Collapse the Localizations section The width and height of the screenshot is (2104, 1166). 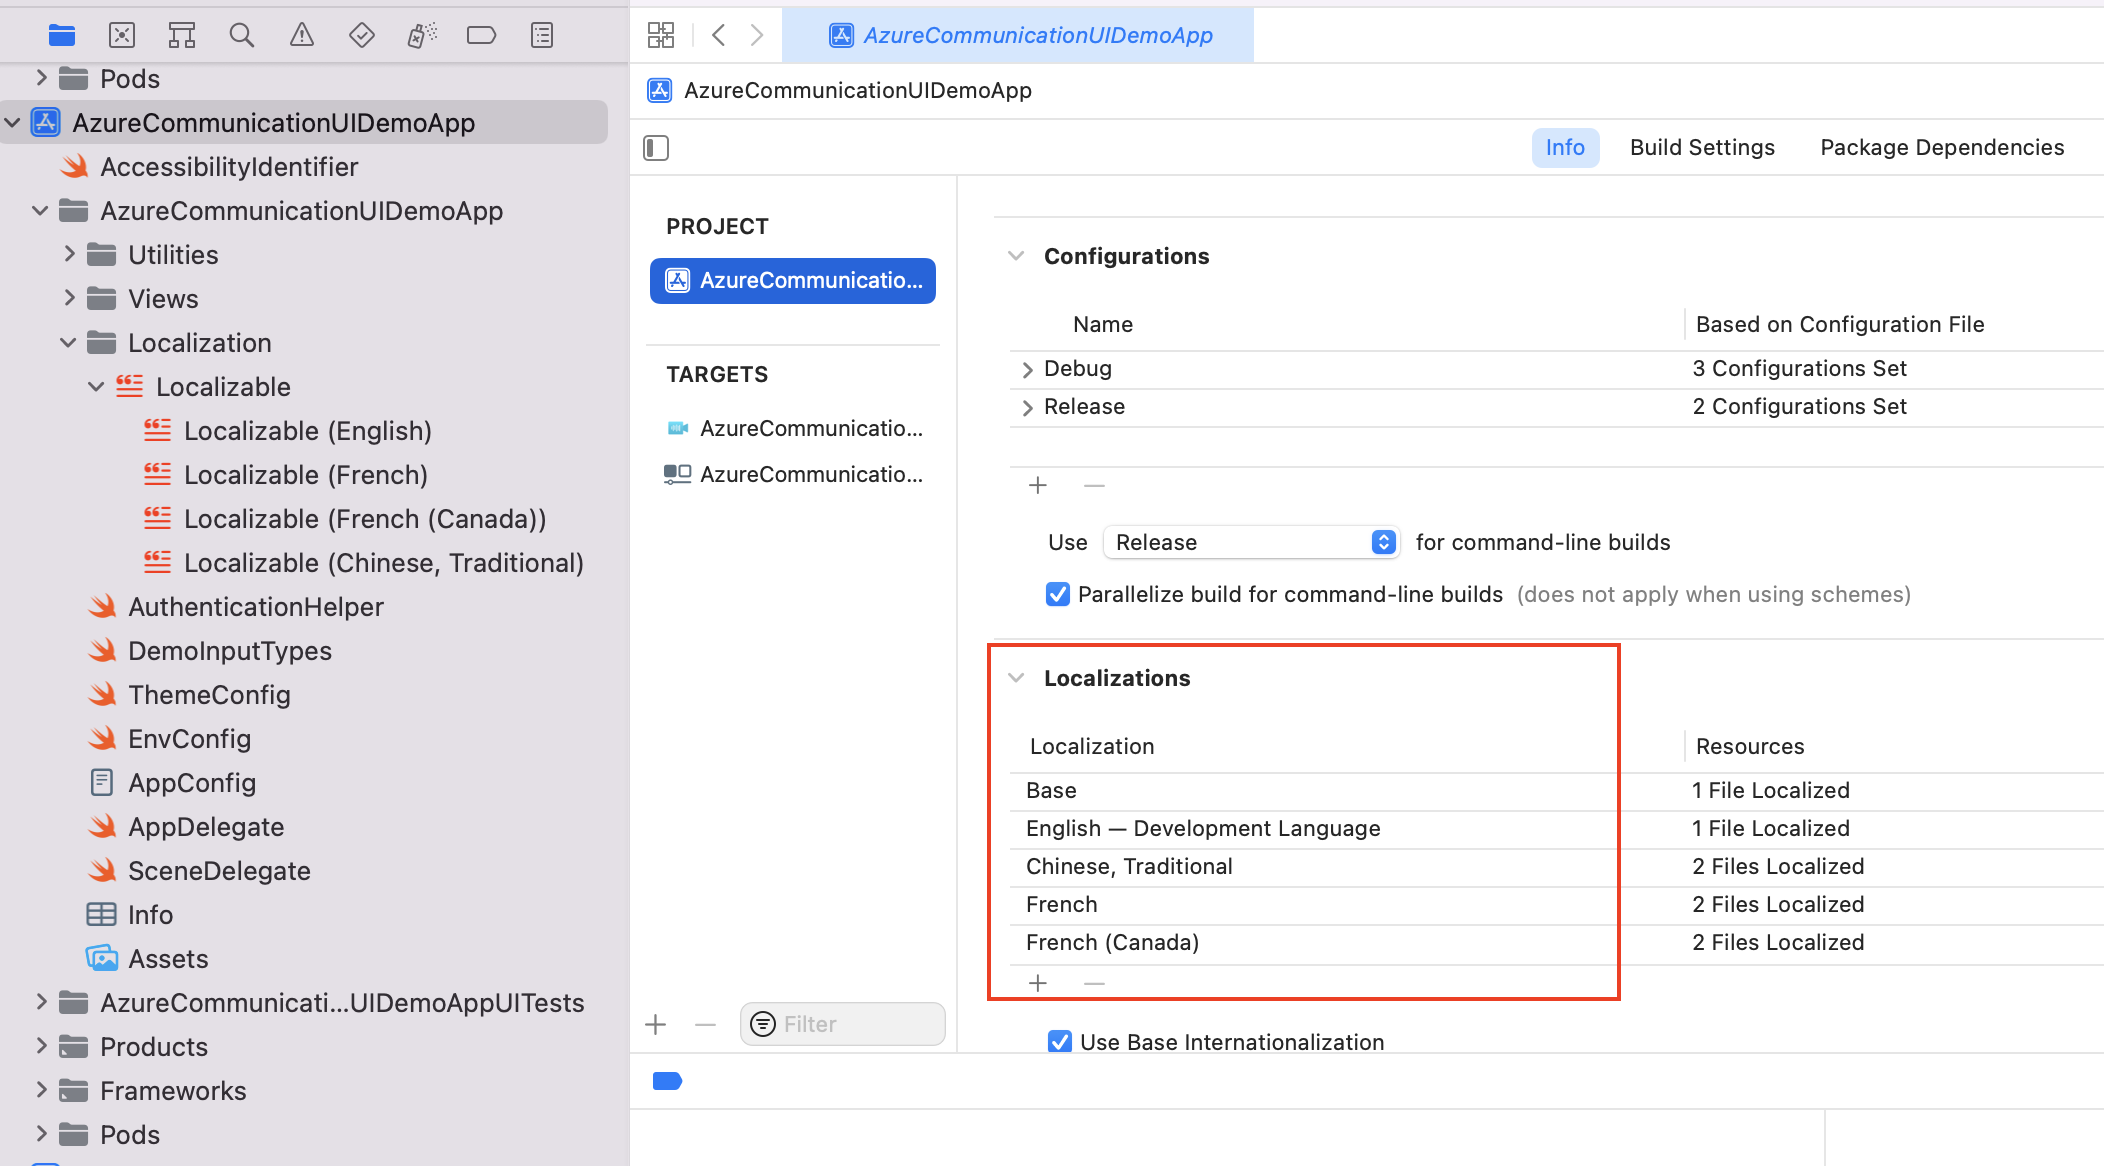coord(1018,678)
